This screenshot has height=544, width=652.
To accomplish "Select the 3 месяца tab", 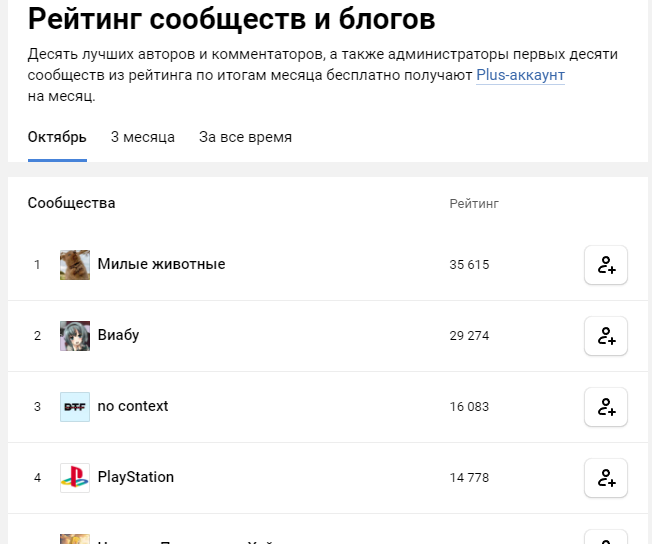I will coord(142,137).
